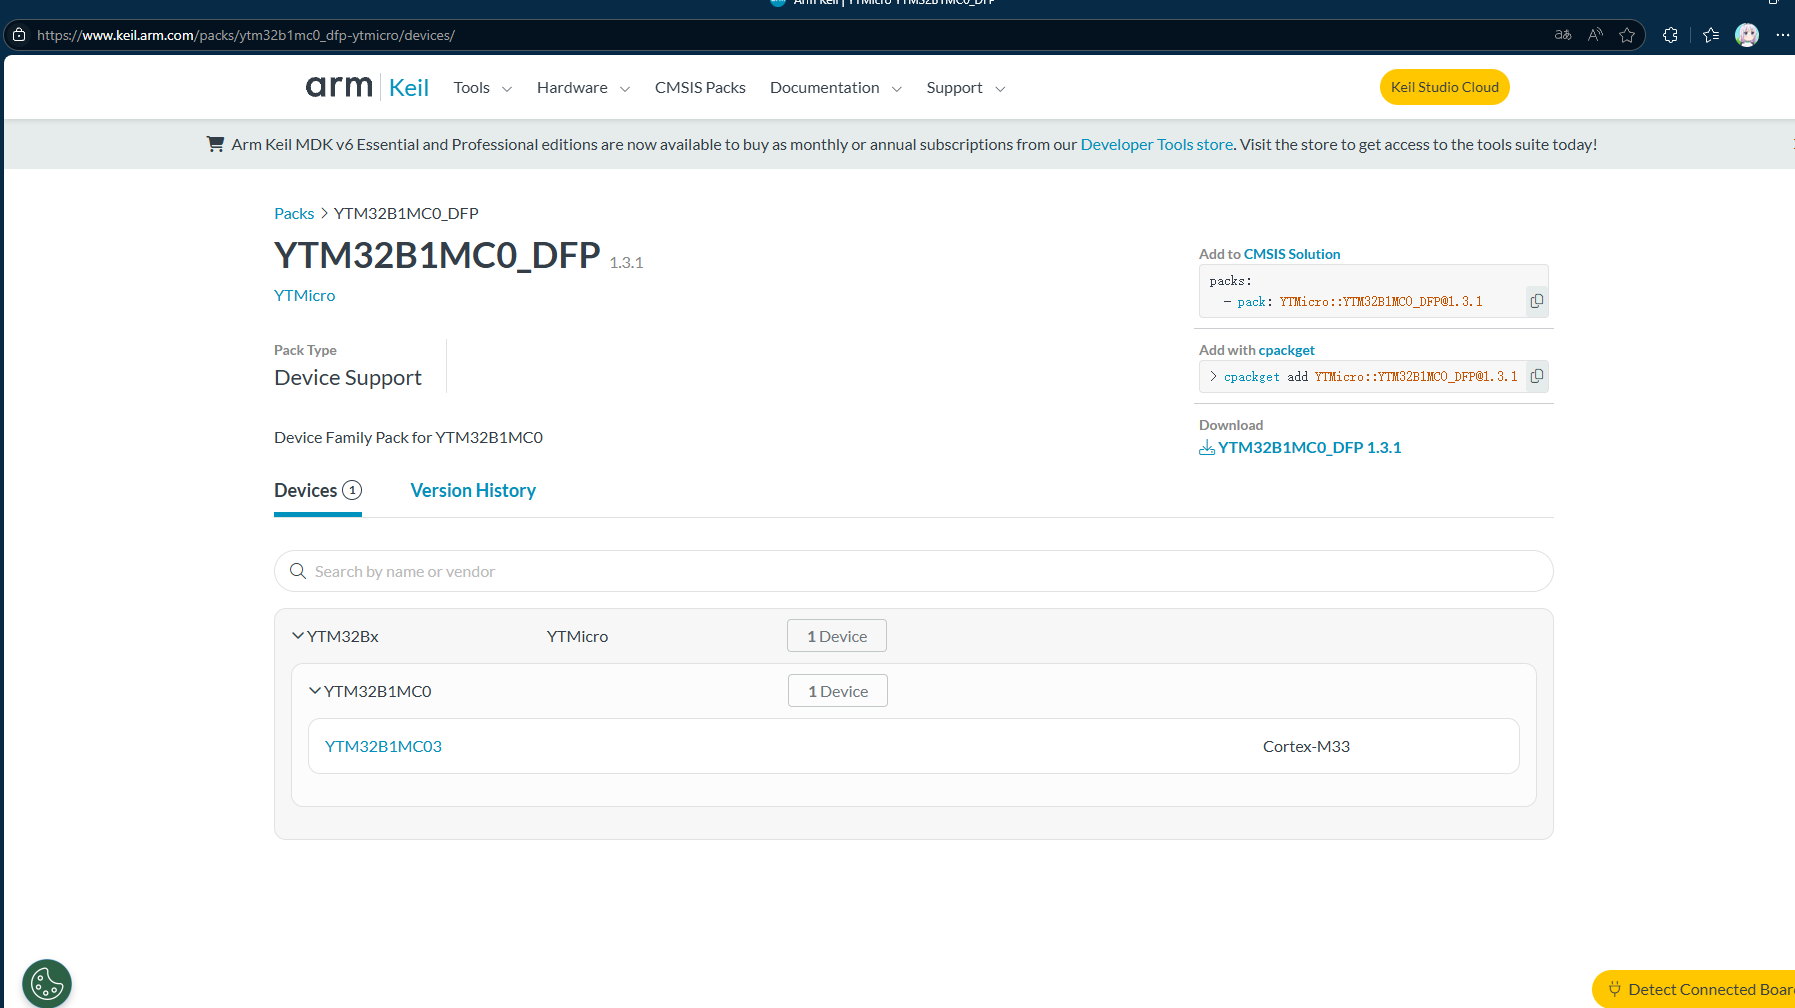Collapse the YTM32Bx family row
Screen dimensions: 1795x1008
(x=298, y=636)
